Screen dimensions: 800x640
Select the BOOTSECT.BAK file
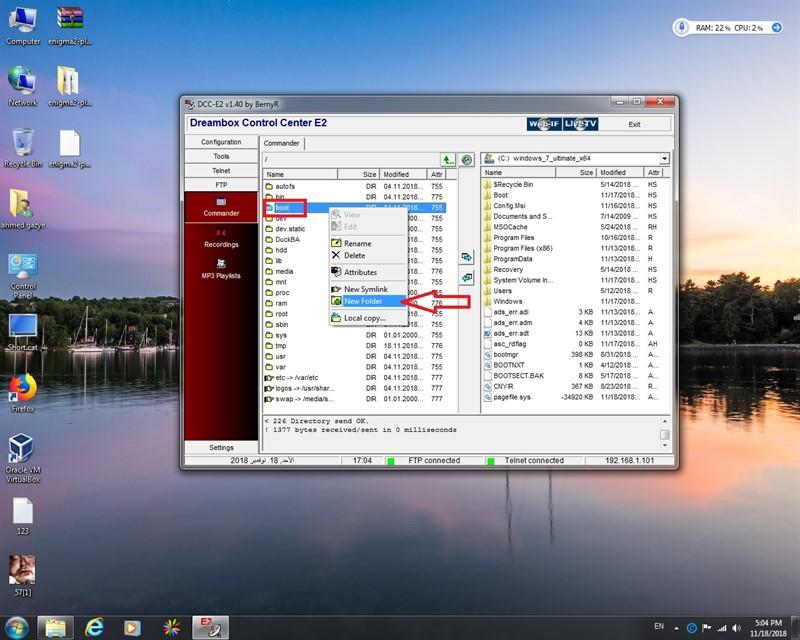[574, 376]
